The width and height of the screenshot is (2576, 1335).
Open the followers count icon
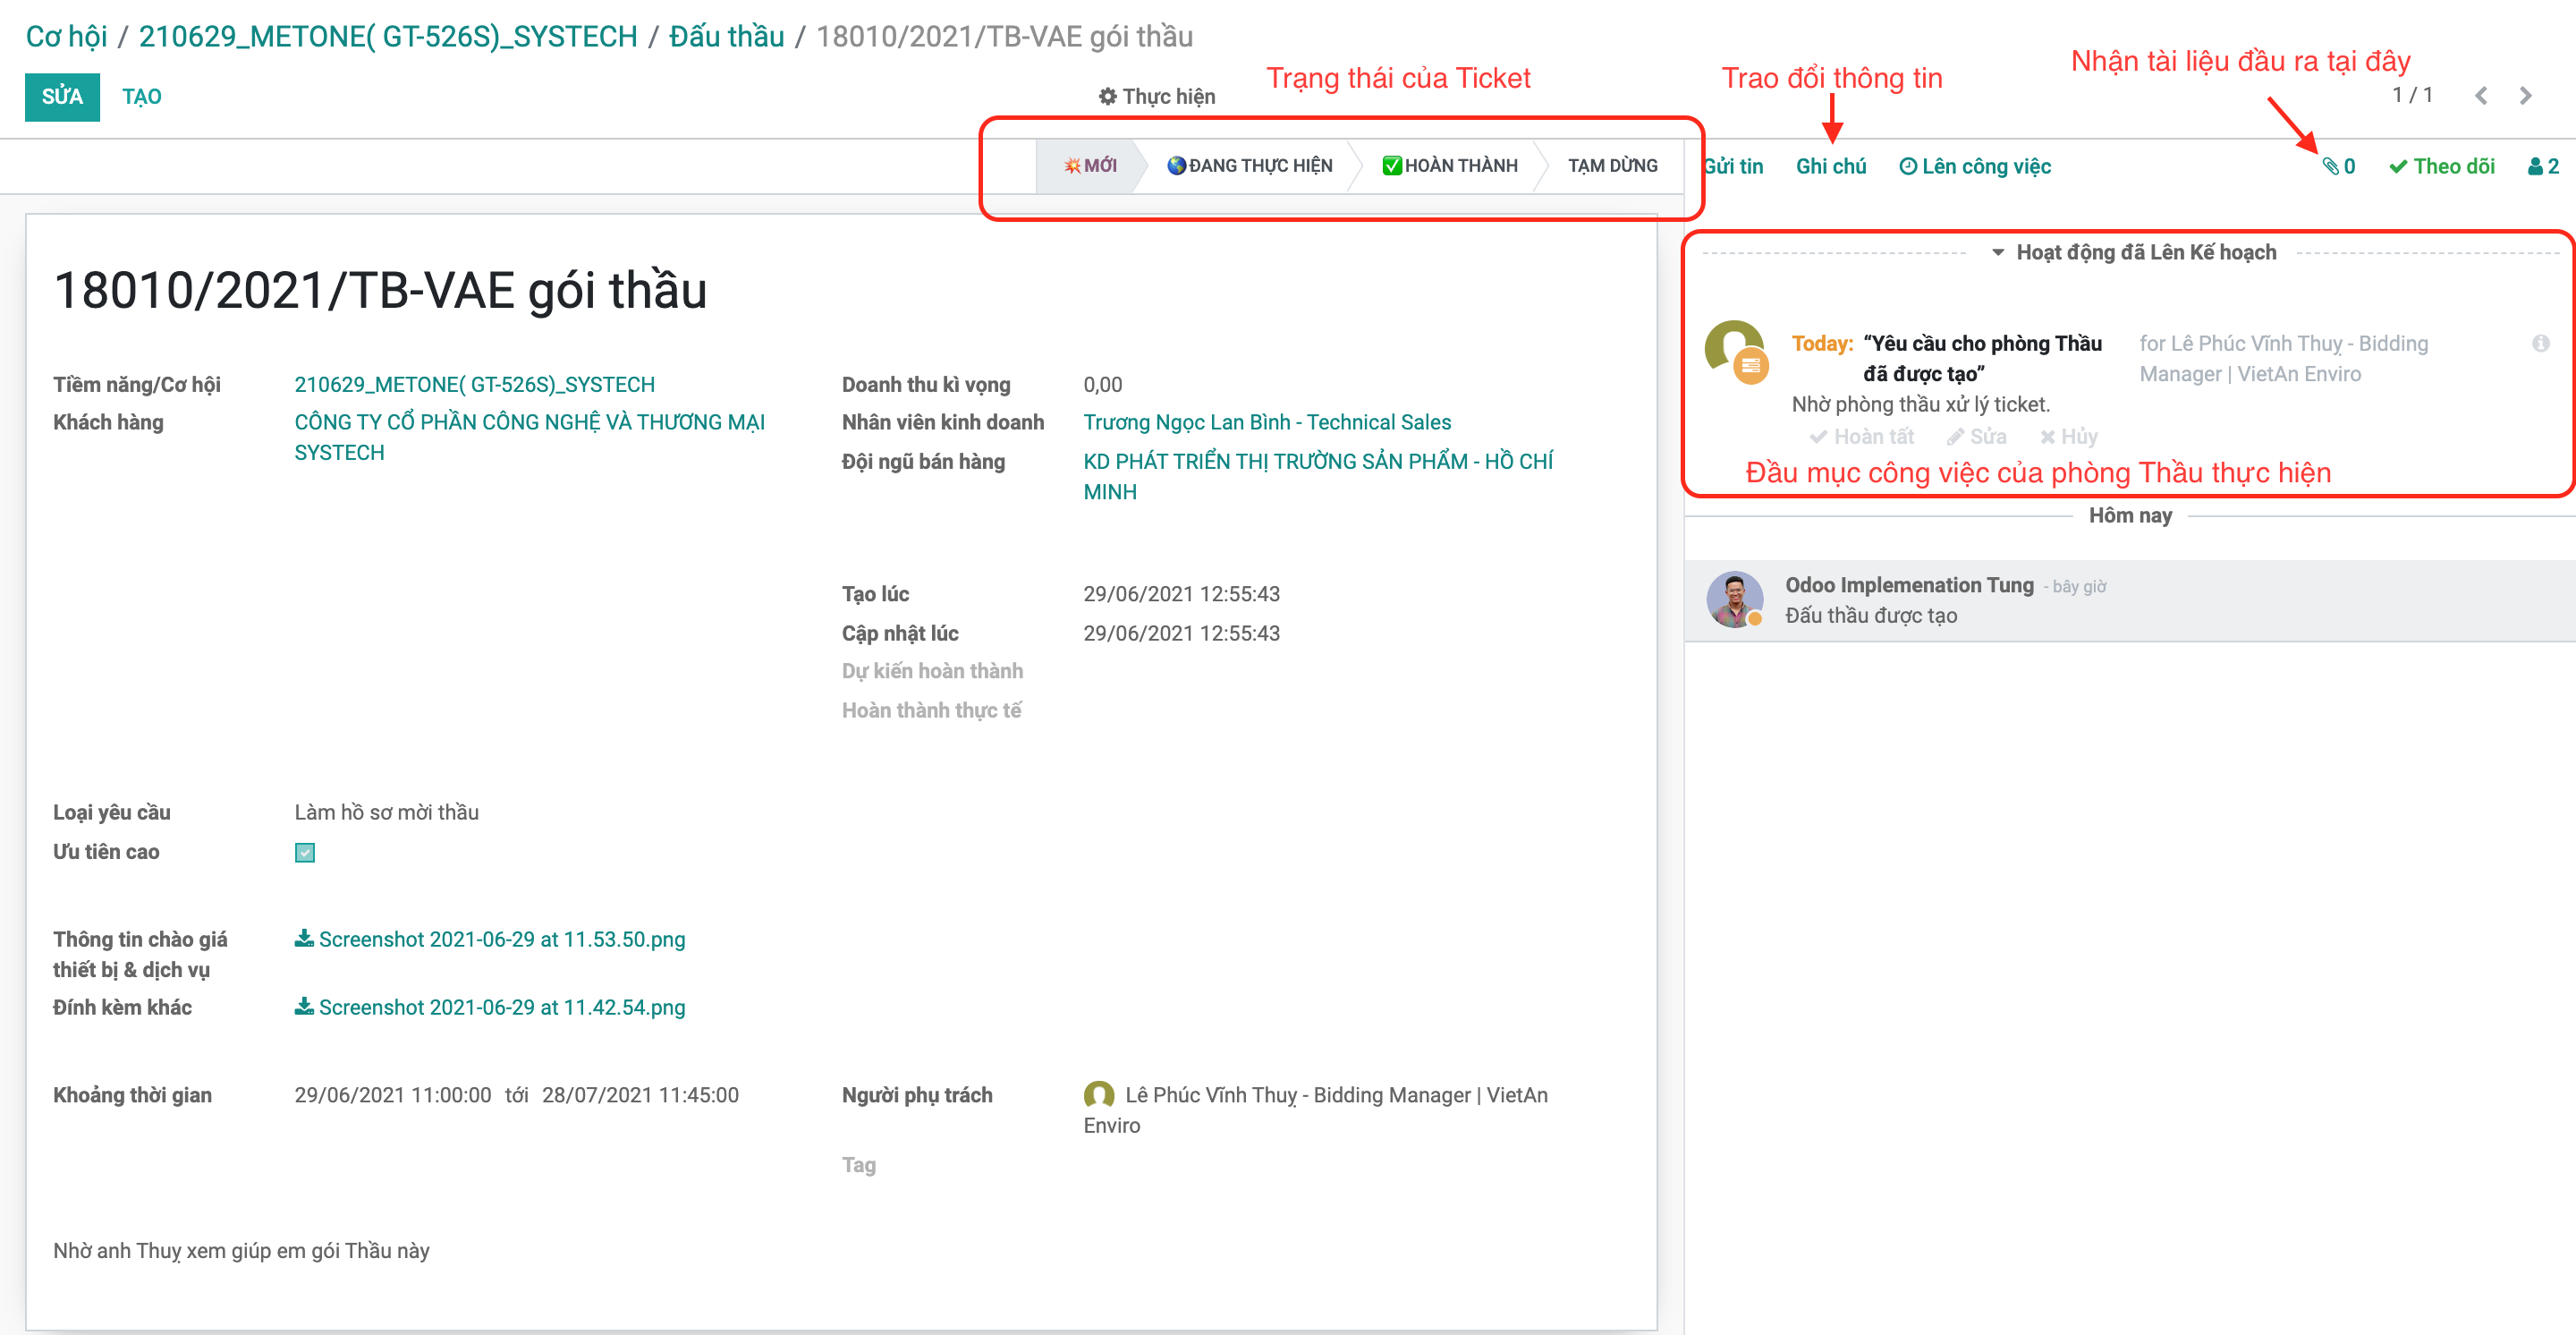point(2542,166)
